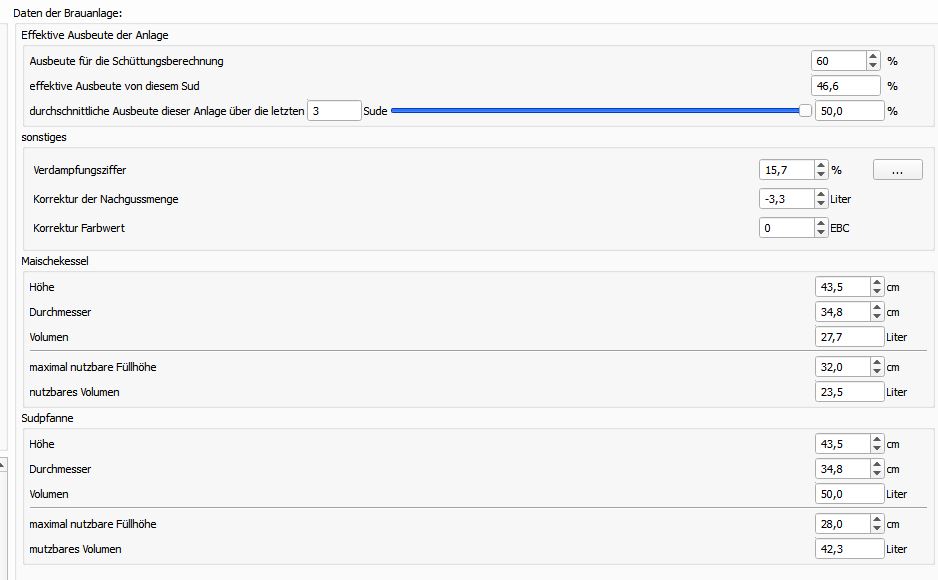938x580 pixels.
Task: Click the Maischekessel Volumen field
Action: tap(849, 337)
